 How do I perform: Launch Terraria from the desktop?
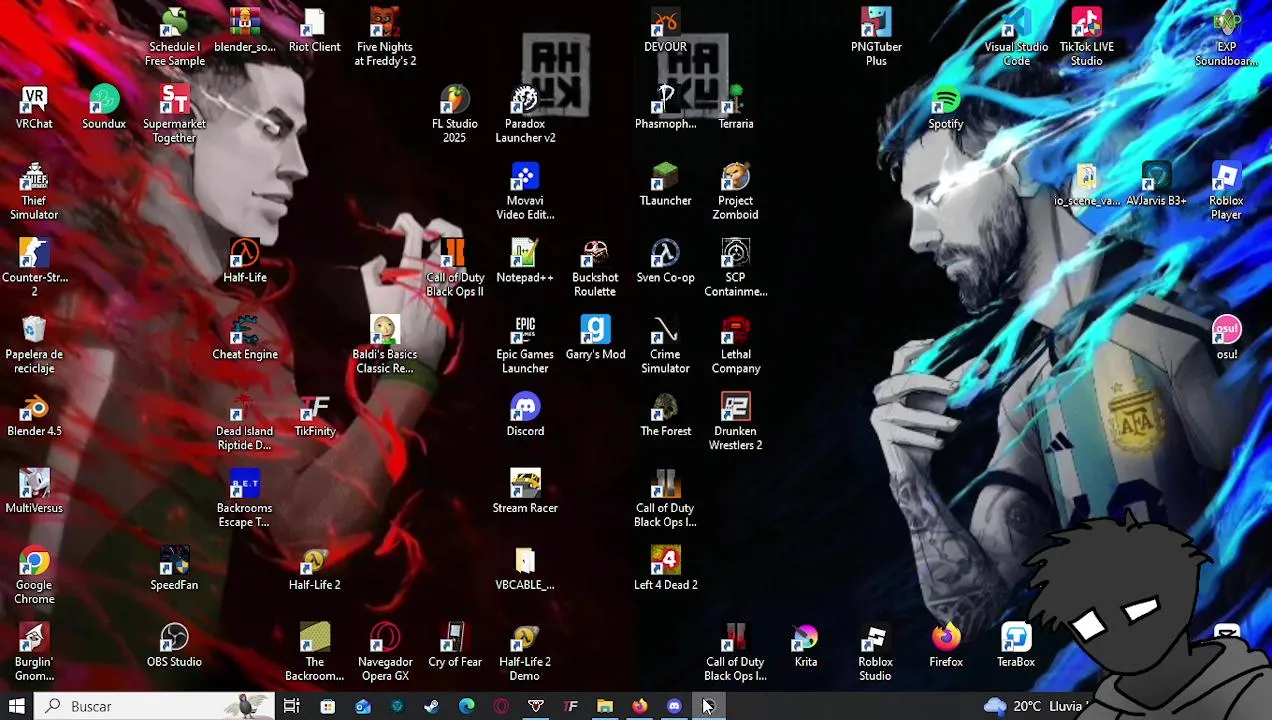[x=735, y=108]
